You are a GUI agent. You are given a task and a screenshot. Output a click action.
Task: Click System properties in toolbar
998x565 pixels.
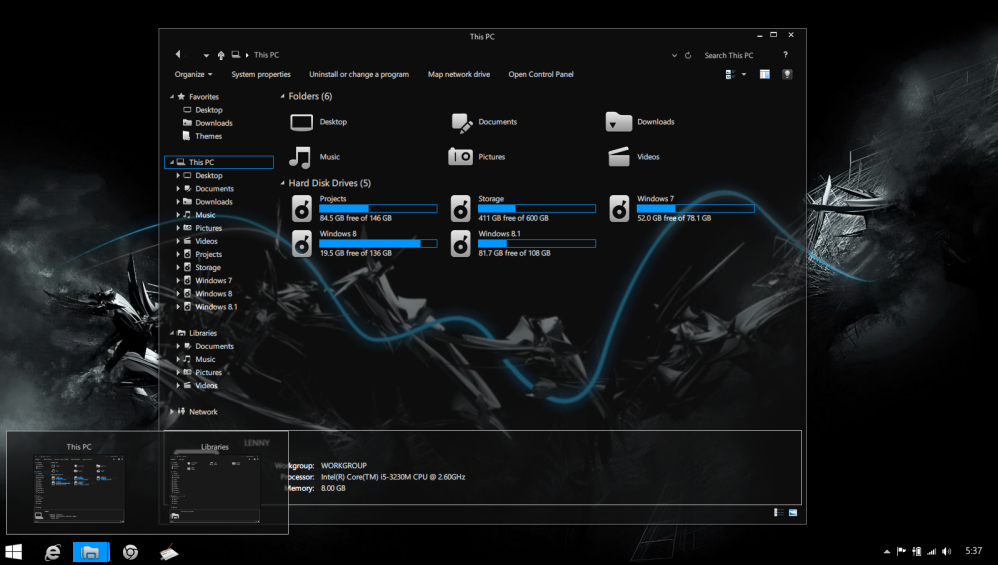[x=261, y=74]
